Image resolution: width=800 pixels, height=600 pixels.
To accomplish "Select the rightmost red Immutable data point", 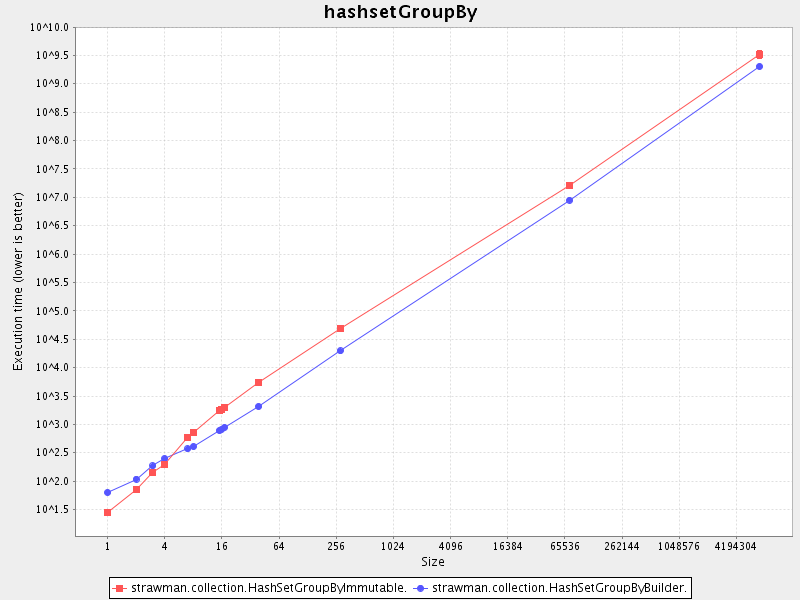I will click(x=759, y=54).
